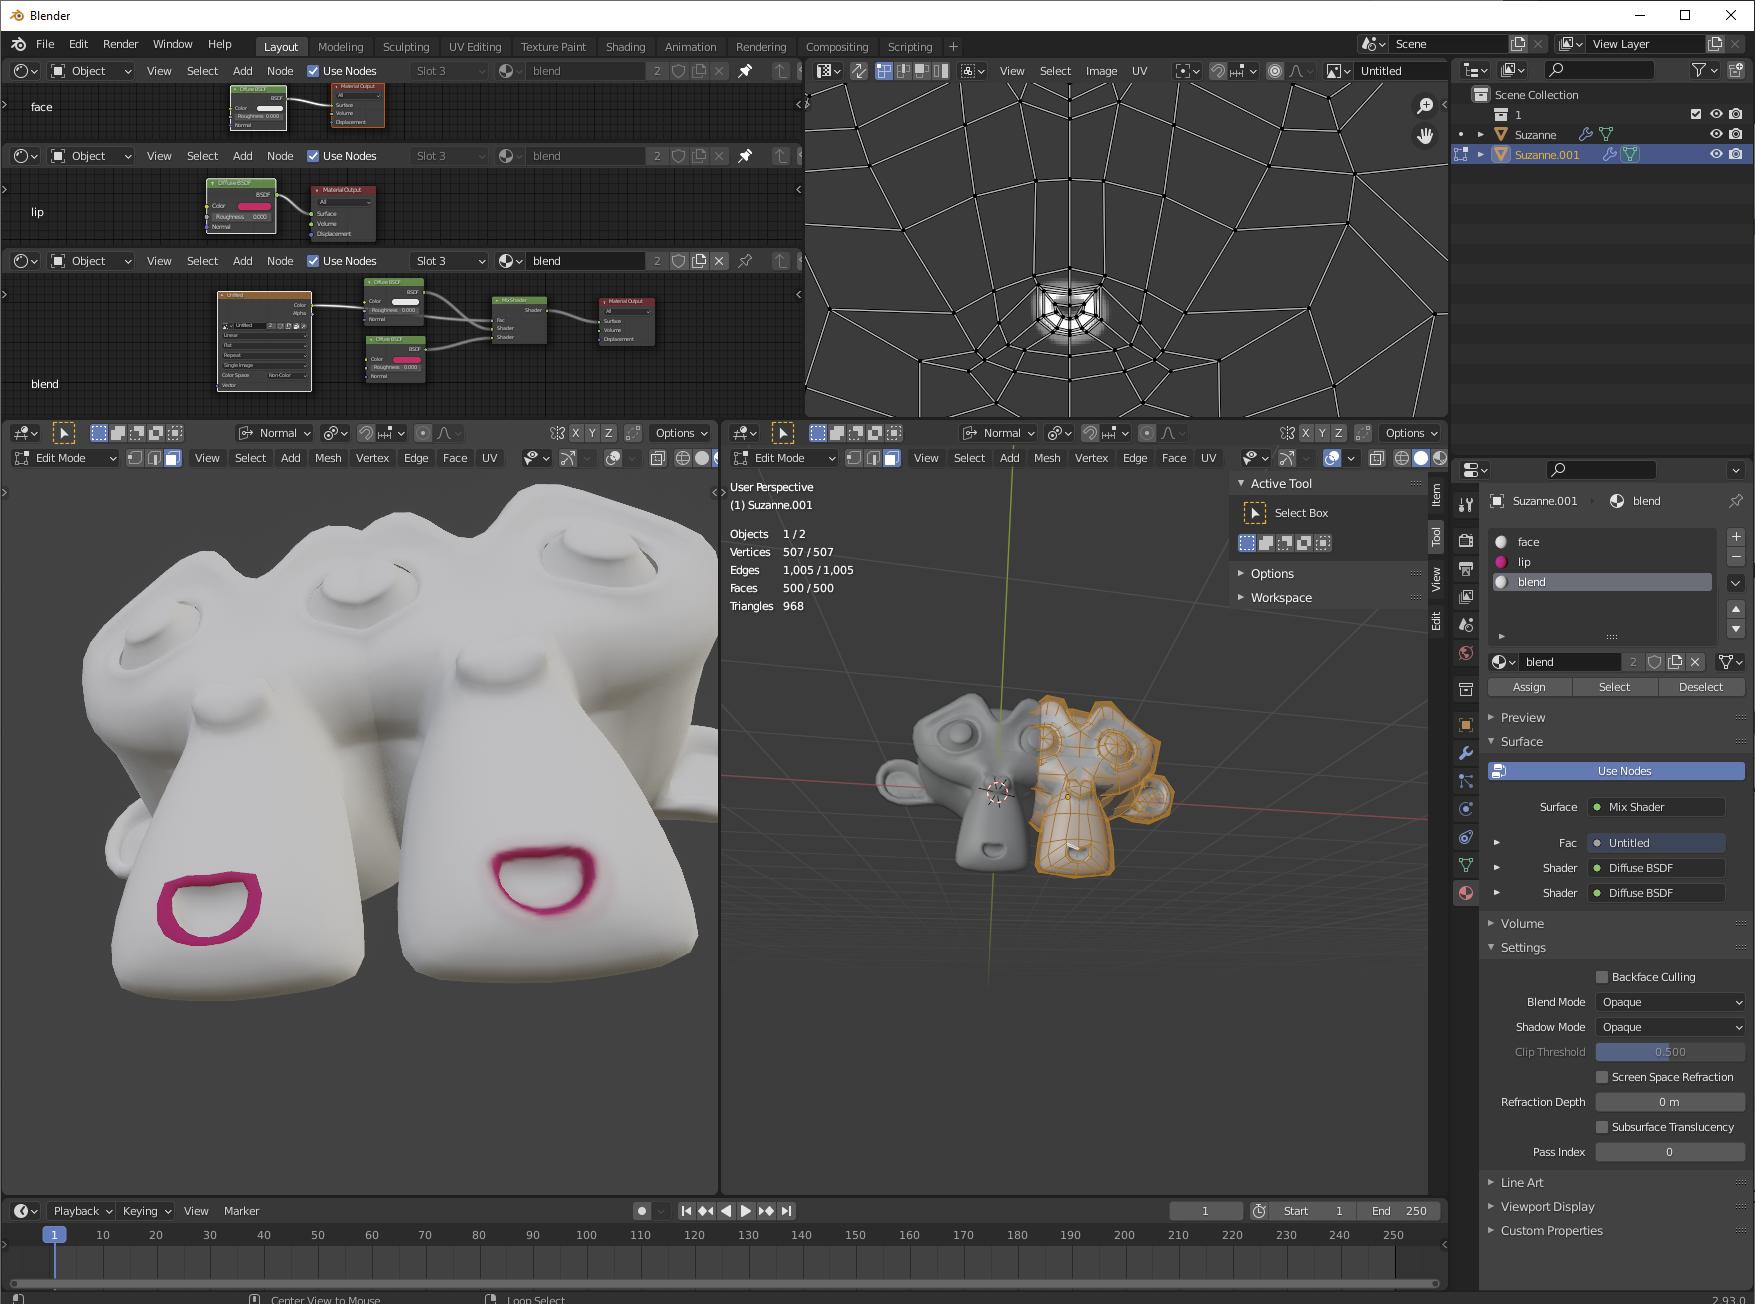Click the Deselect button
The image size is (1755, 1304).
[1701, 687]
